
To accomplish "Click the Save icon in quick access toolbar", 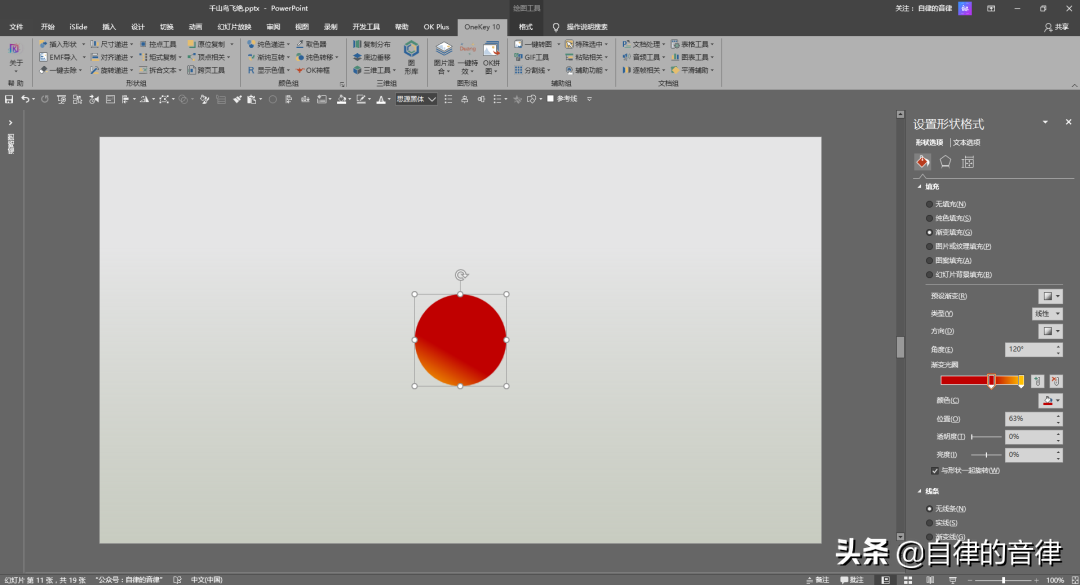I will point(9,99).
